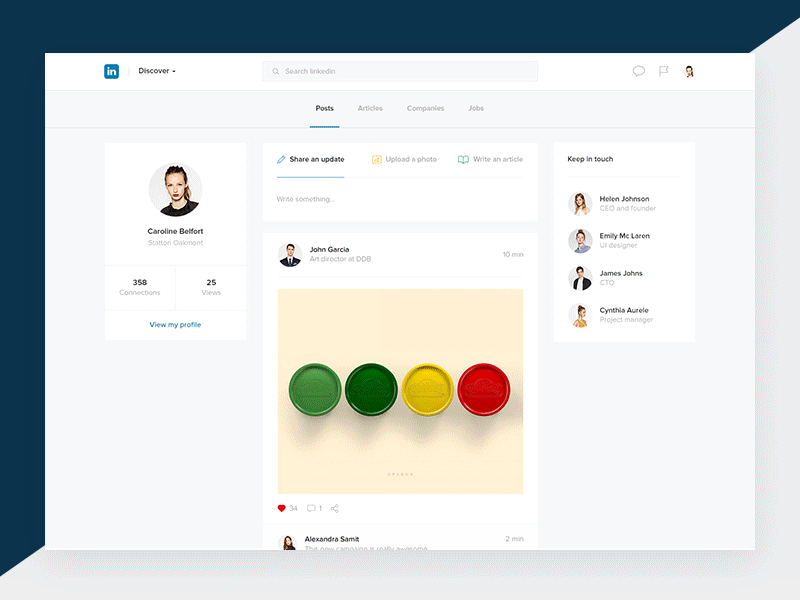The image size is (800, 600).
Task: Select the Write an article option
Action: [490, 159]
